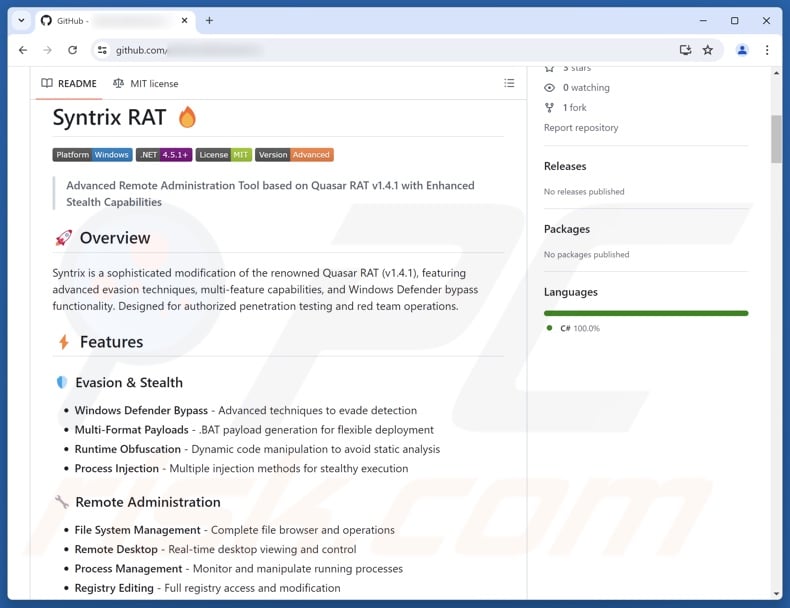Click 'Process Injection' list item
Image resolution: width=790 pixels, height=608 pixels.
pyautogui.click(x=241, y=468)
